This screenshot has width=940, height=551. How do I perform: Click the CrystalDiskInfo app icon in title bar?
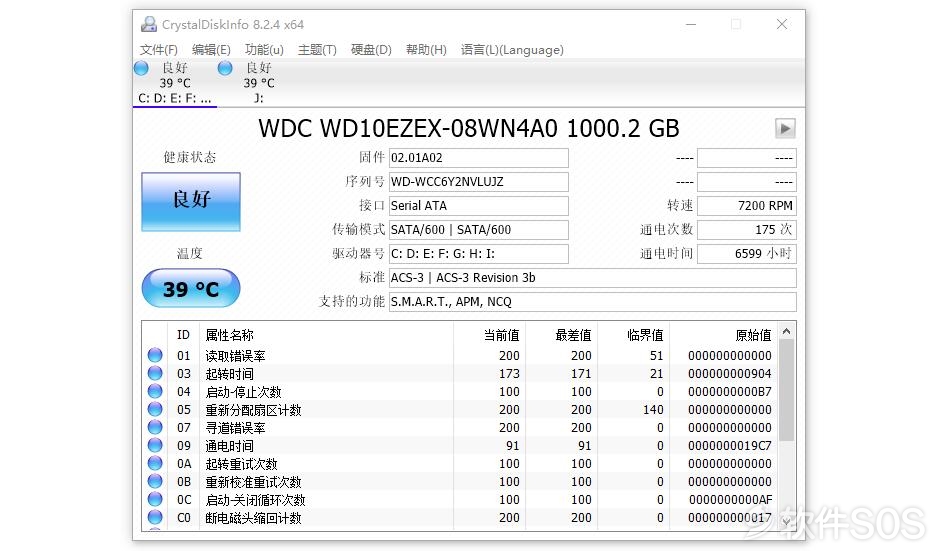coord(148,25)
